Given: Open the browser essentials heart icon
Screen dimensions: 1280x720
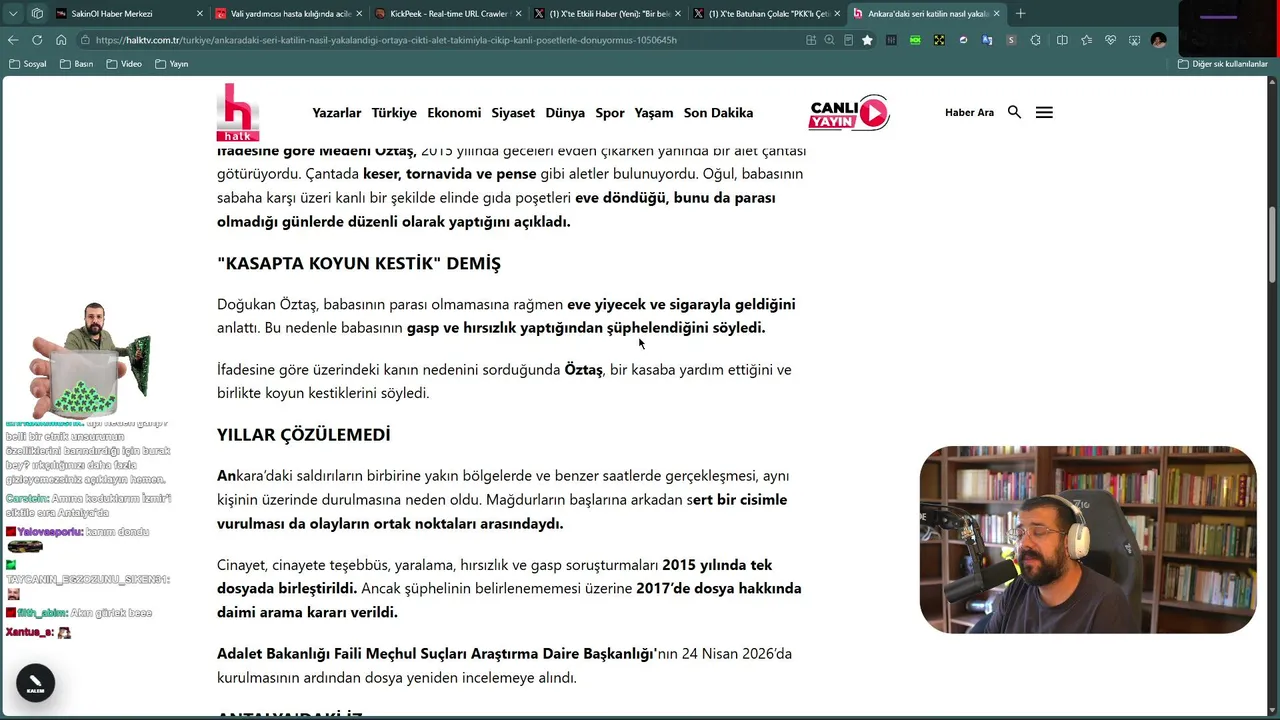Looking at the screenshot, I should tap(1110, 40).
